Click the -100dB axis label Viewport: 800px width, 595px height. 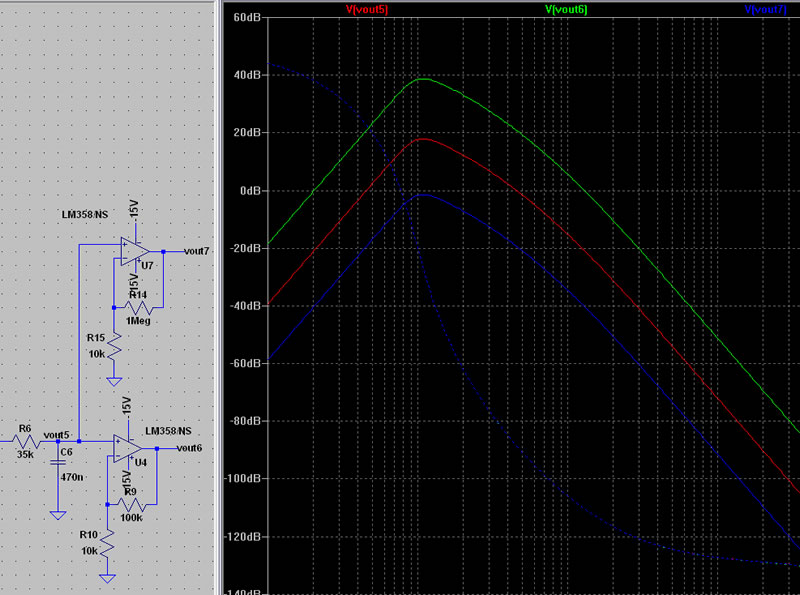(243, 479)
